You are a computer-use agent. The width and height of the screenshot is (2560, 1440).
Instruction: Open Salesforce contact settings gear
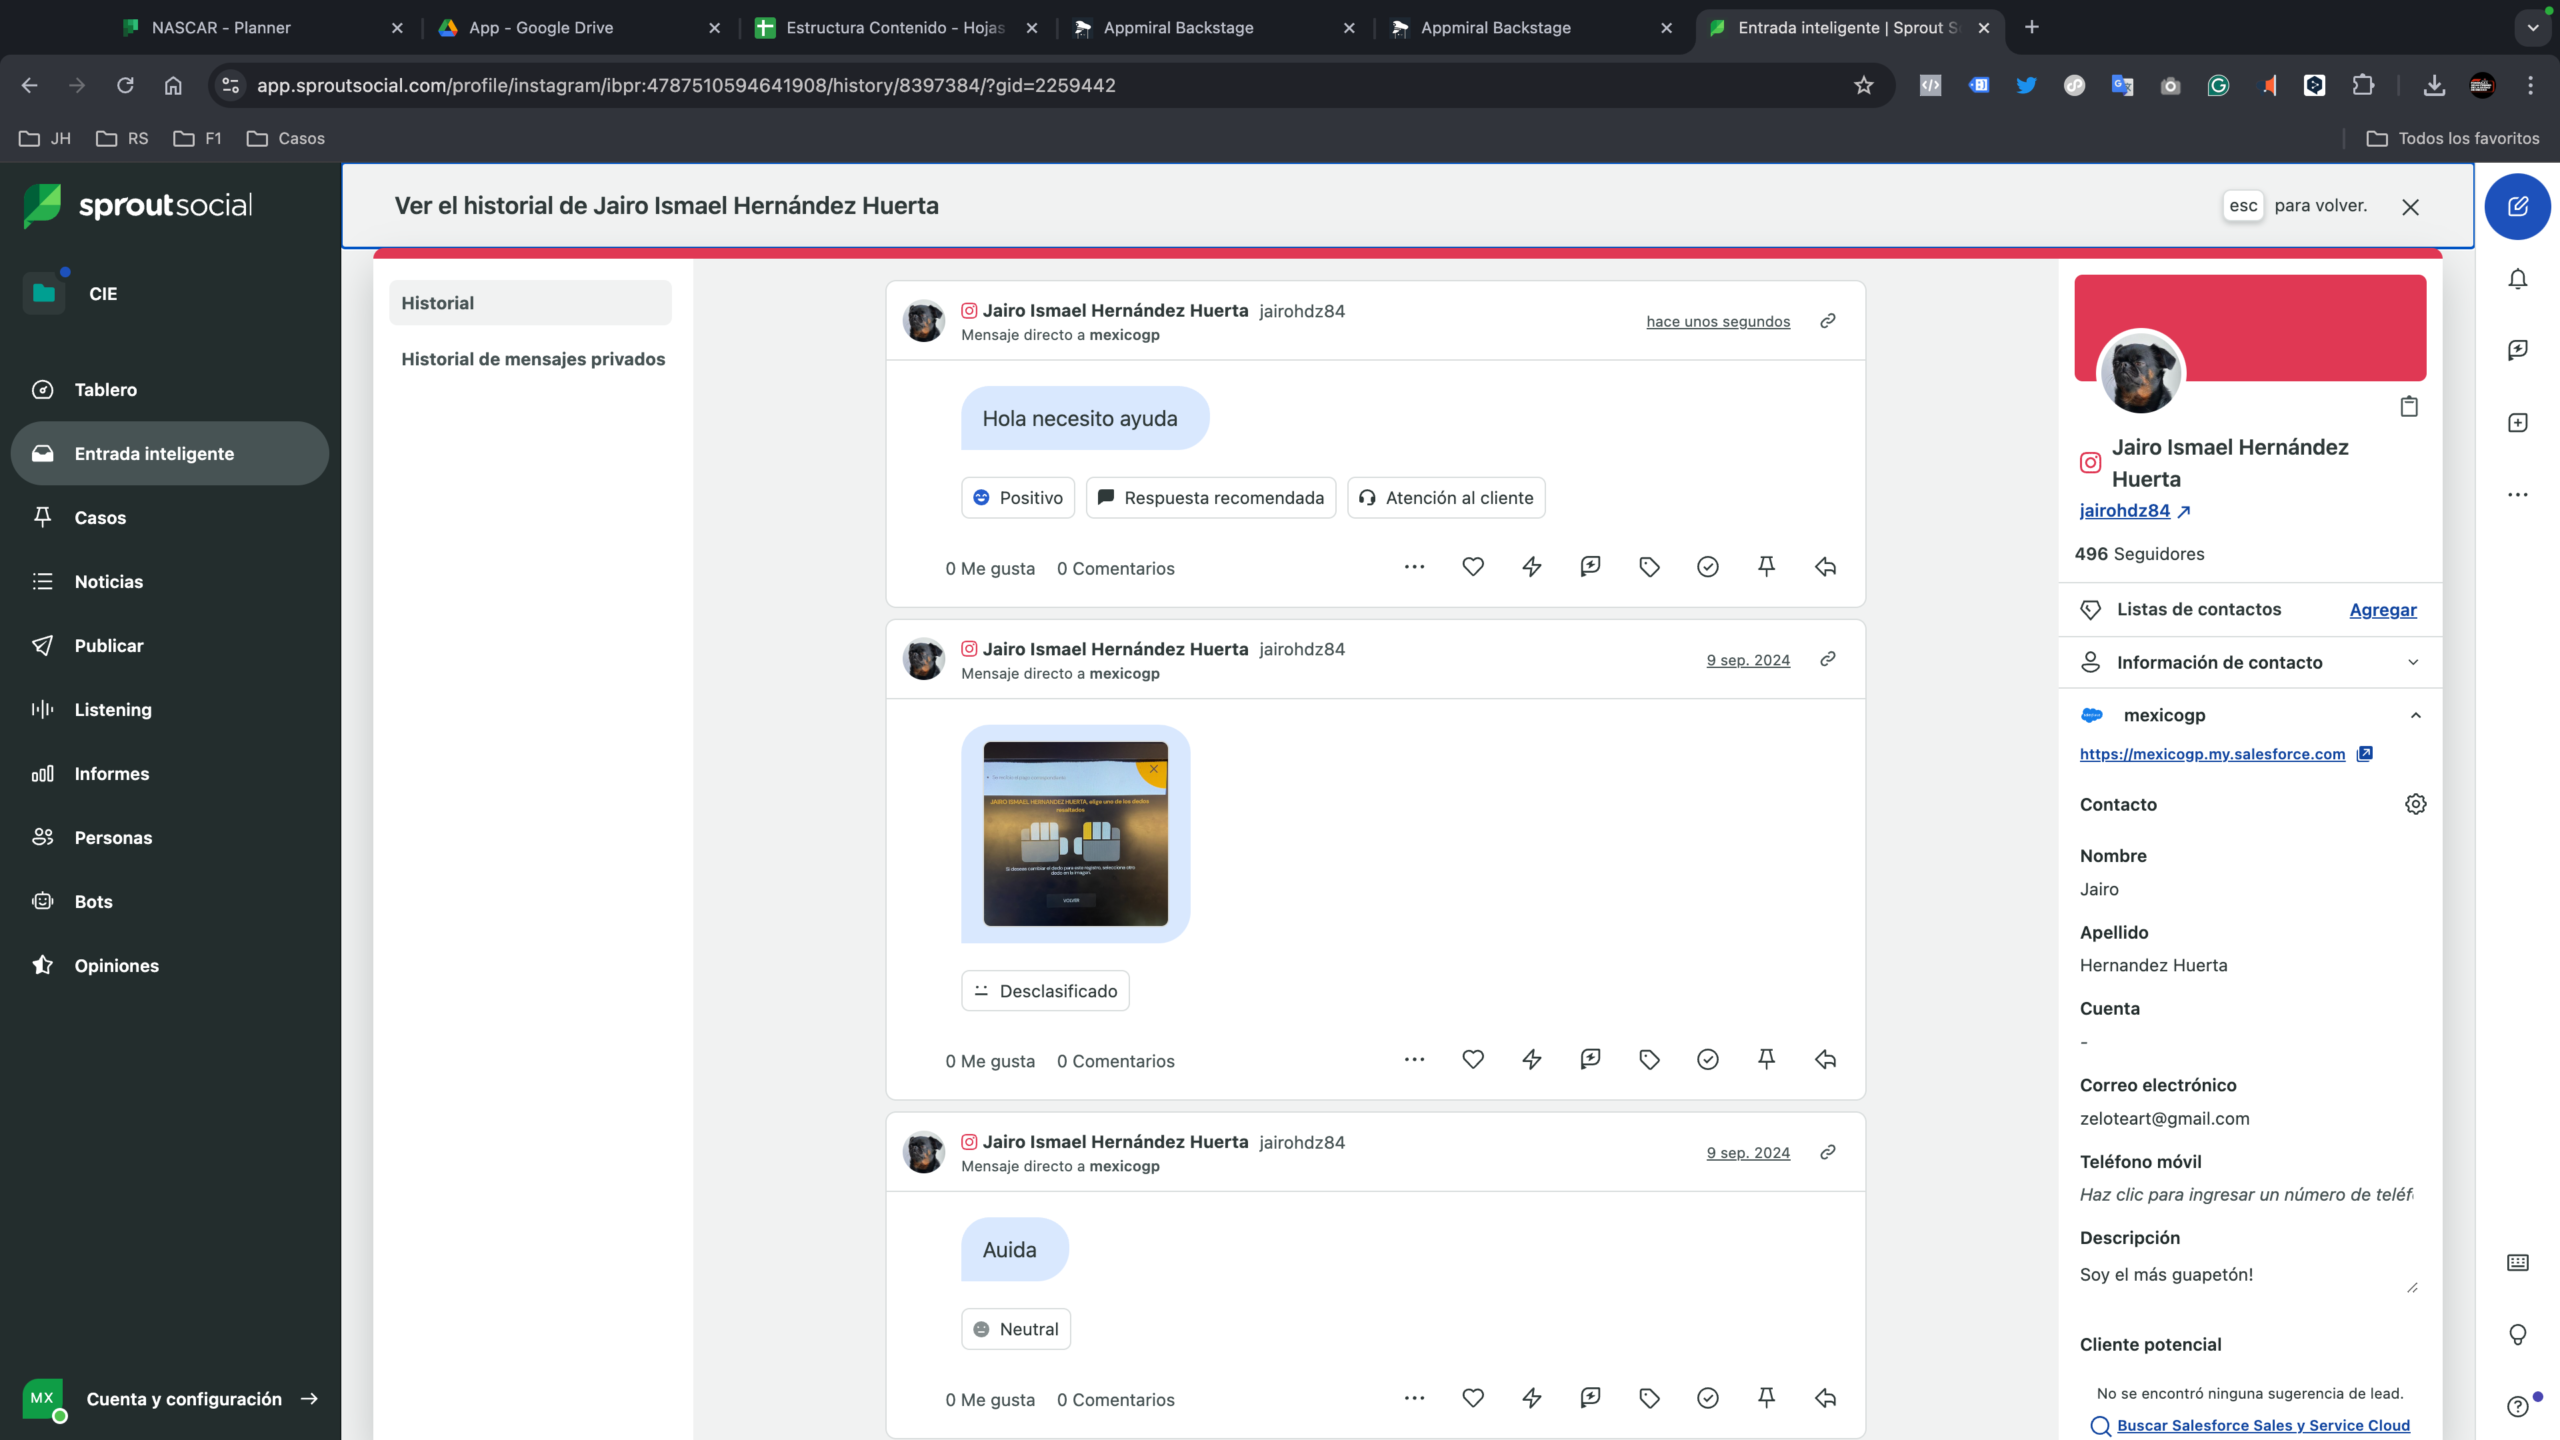(x=2416, y=804)
